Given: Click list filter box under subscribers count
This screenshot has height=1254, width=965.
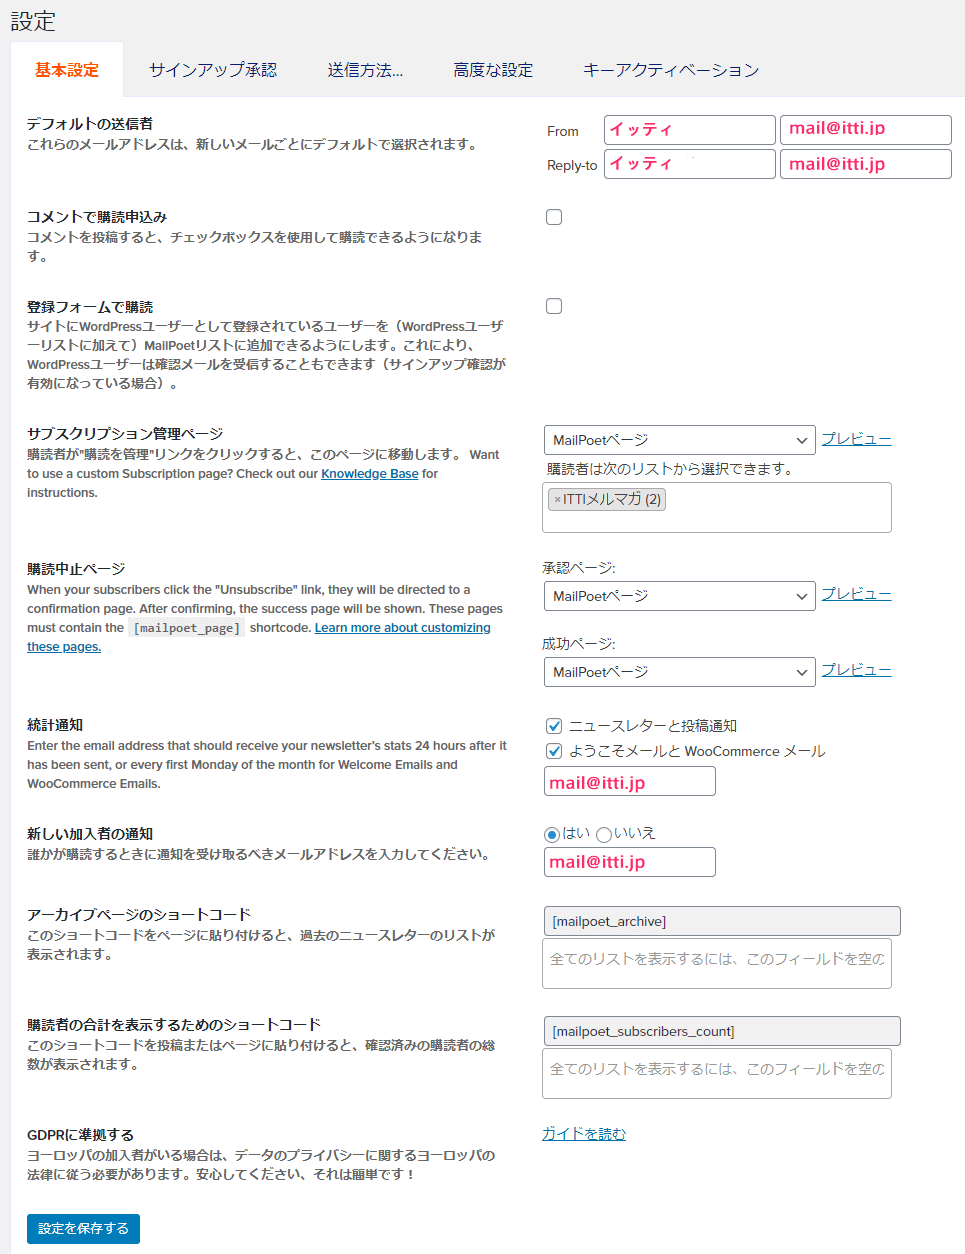Looking at the screenshot, I should pyautogui.click(x=717, y=1073).
